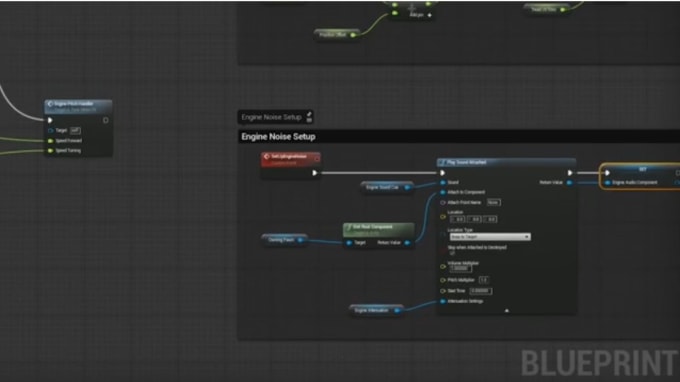The height and width of the screenshot is (382, 680).
Task: Click output pin of Owning Pawn variable
Action: [x=300, y=240]
